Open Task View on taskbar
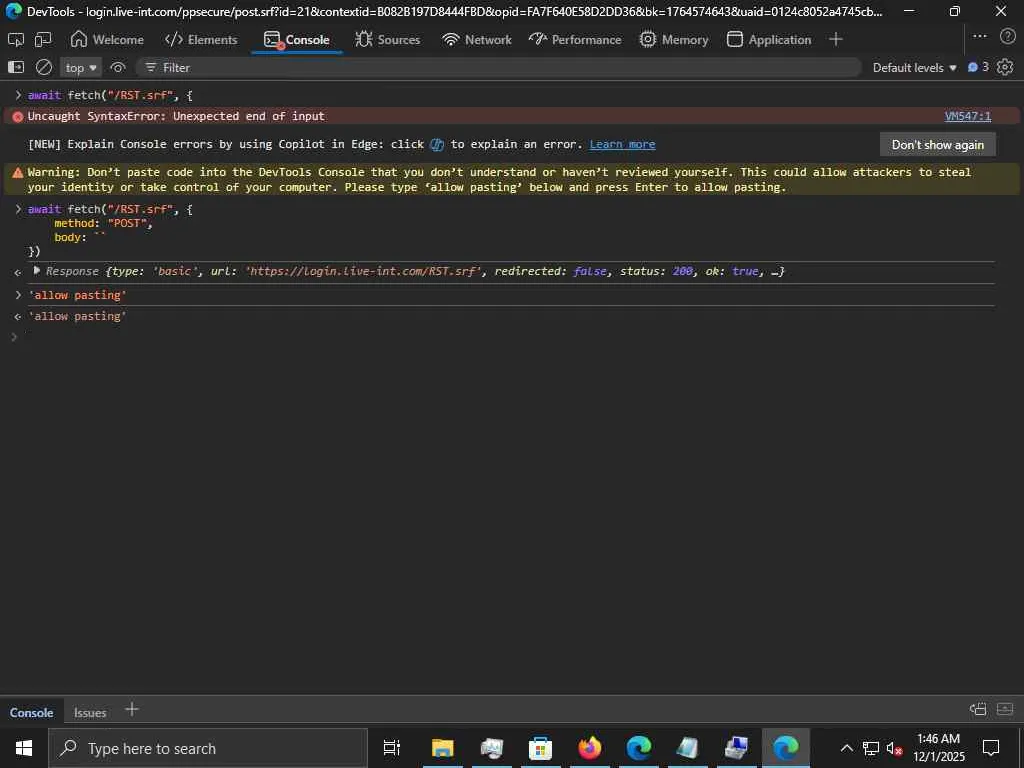The width and height of the screenshot is (1024, 768). tap(392, 748)
